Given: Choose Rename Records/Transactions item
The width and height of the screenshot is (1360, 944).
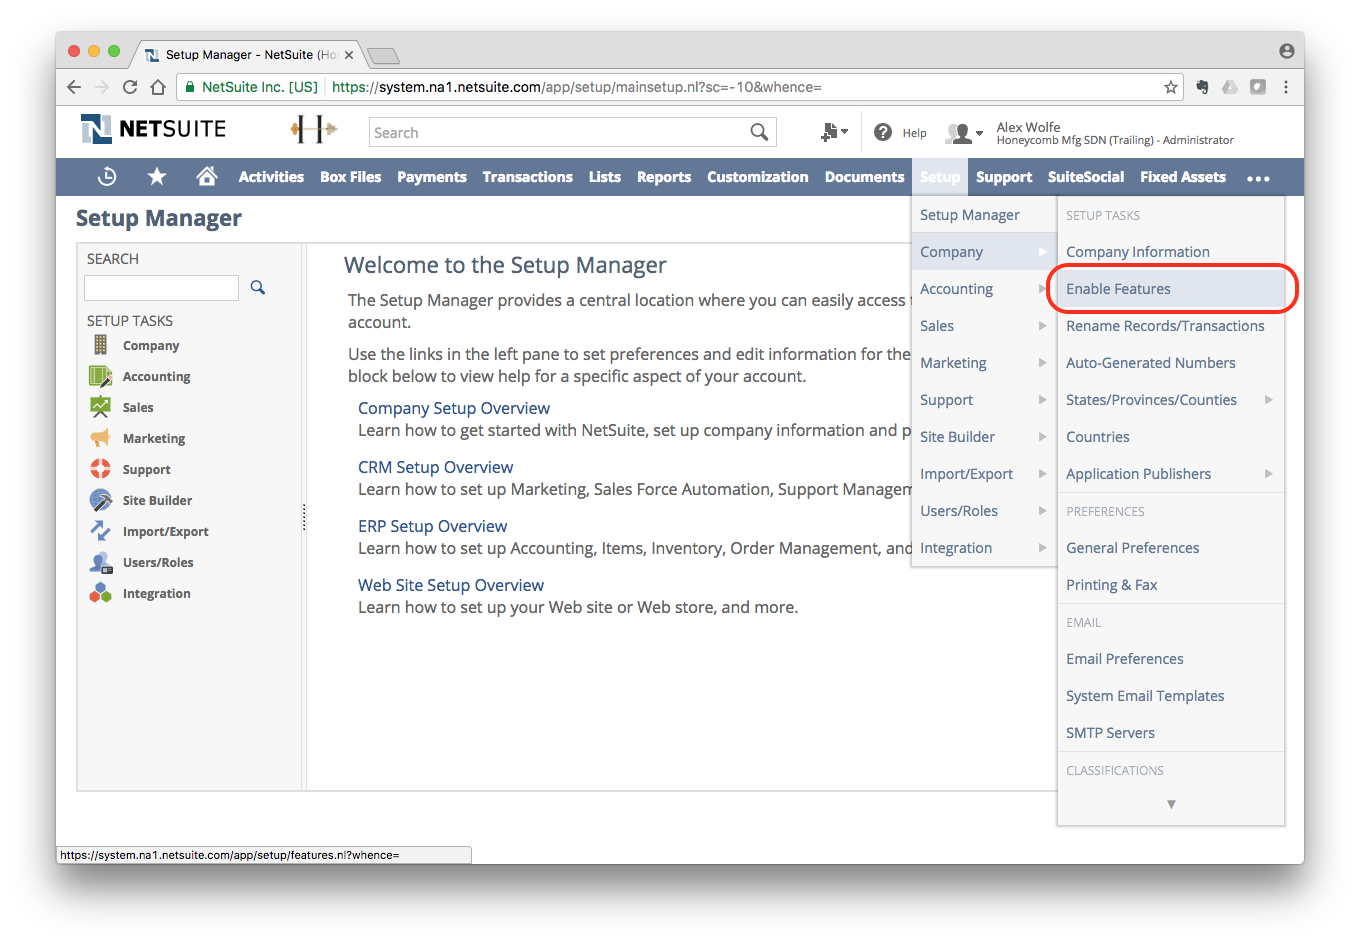Looking at the screenshot, I should pos(1171,326).
